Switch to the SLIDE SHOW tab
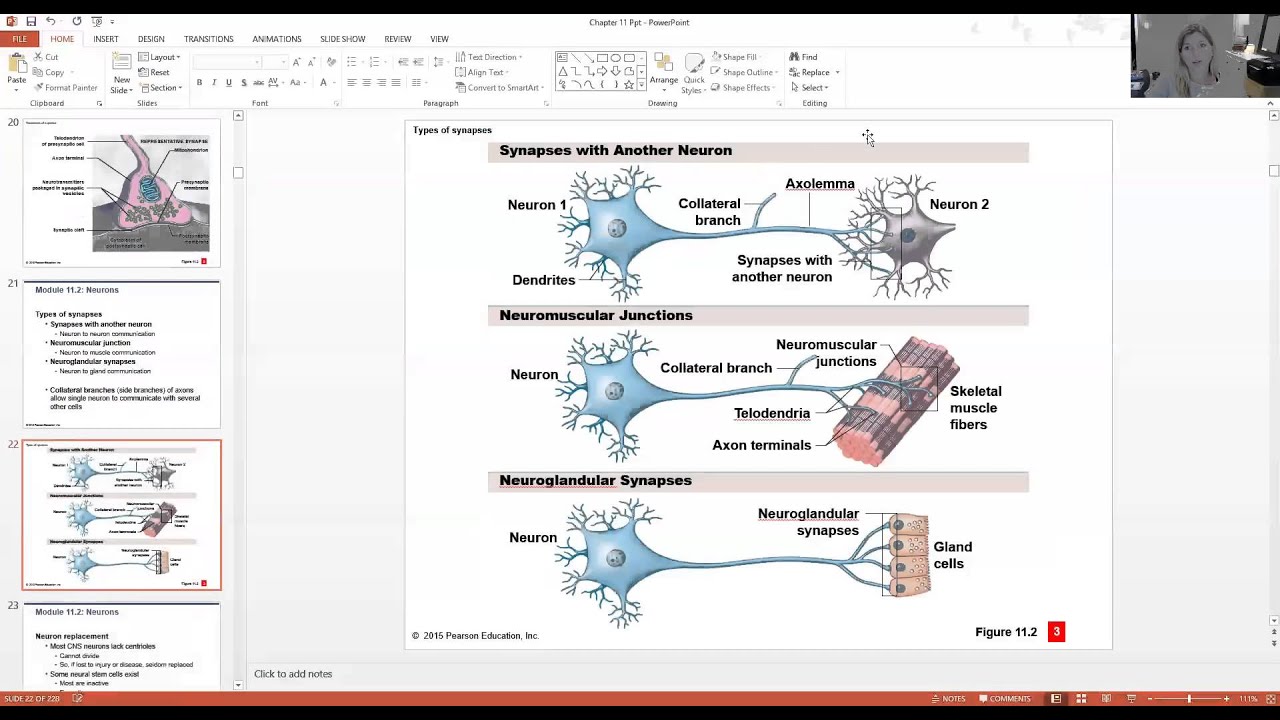 342,39
